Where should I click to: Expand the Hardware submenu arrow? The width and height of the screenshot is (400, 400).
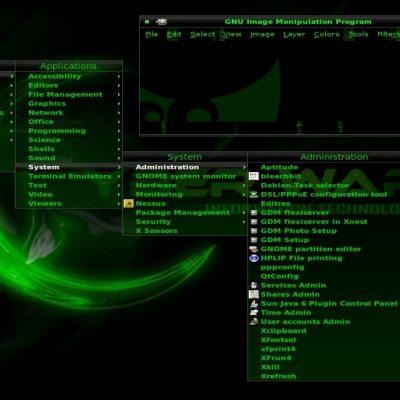[244, 185]
